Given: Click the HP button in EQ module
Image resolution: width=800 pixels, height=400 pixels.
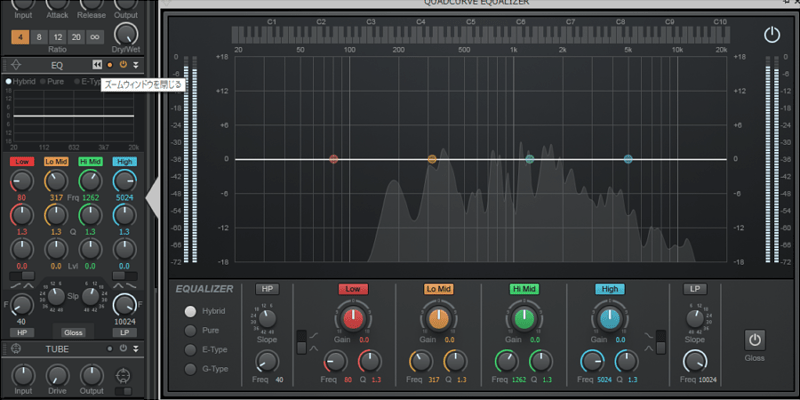Looking at the screenshot, I should coord(22,333).
